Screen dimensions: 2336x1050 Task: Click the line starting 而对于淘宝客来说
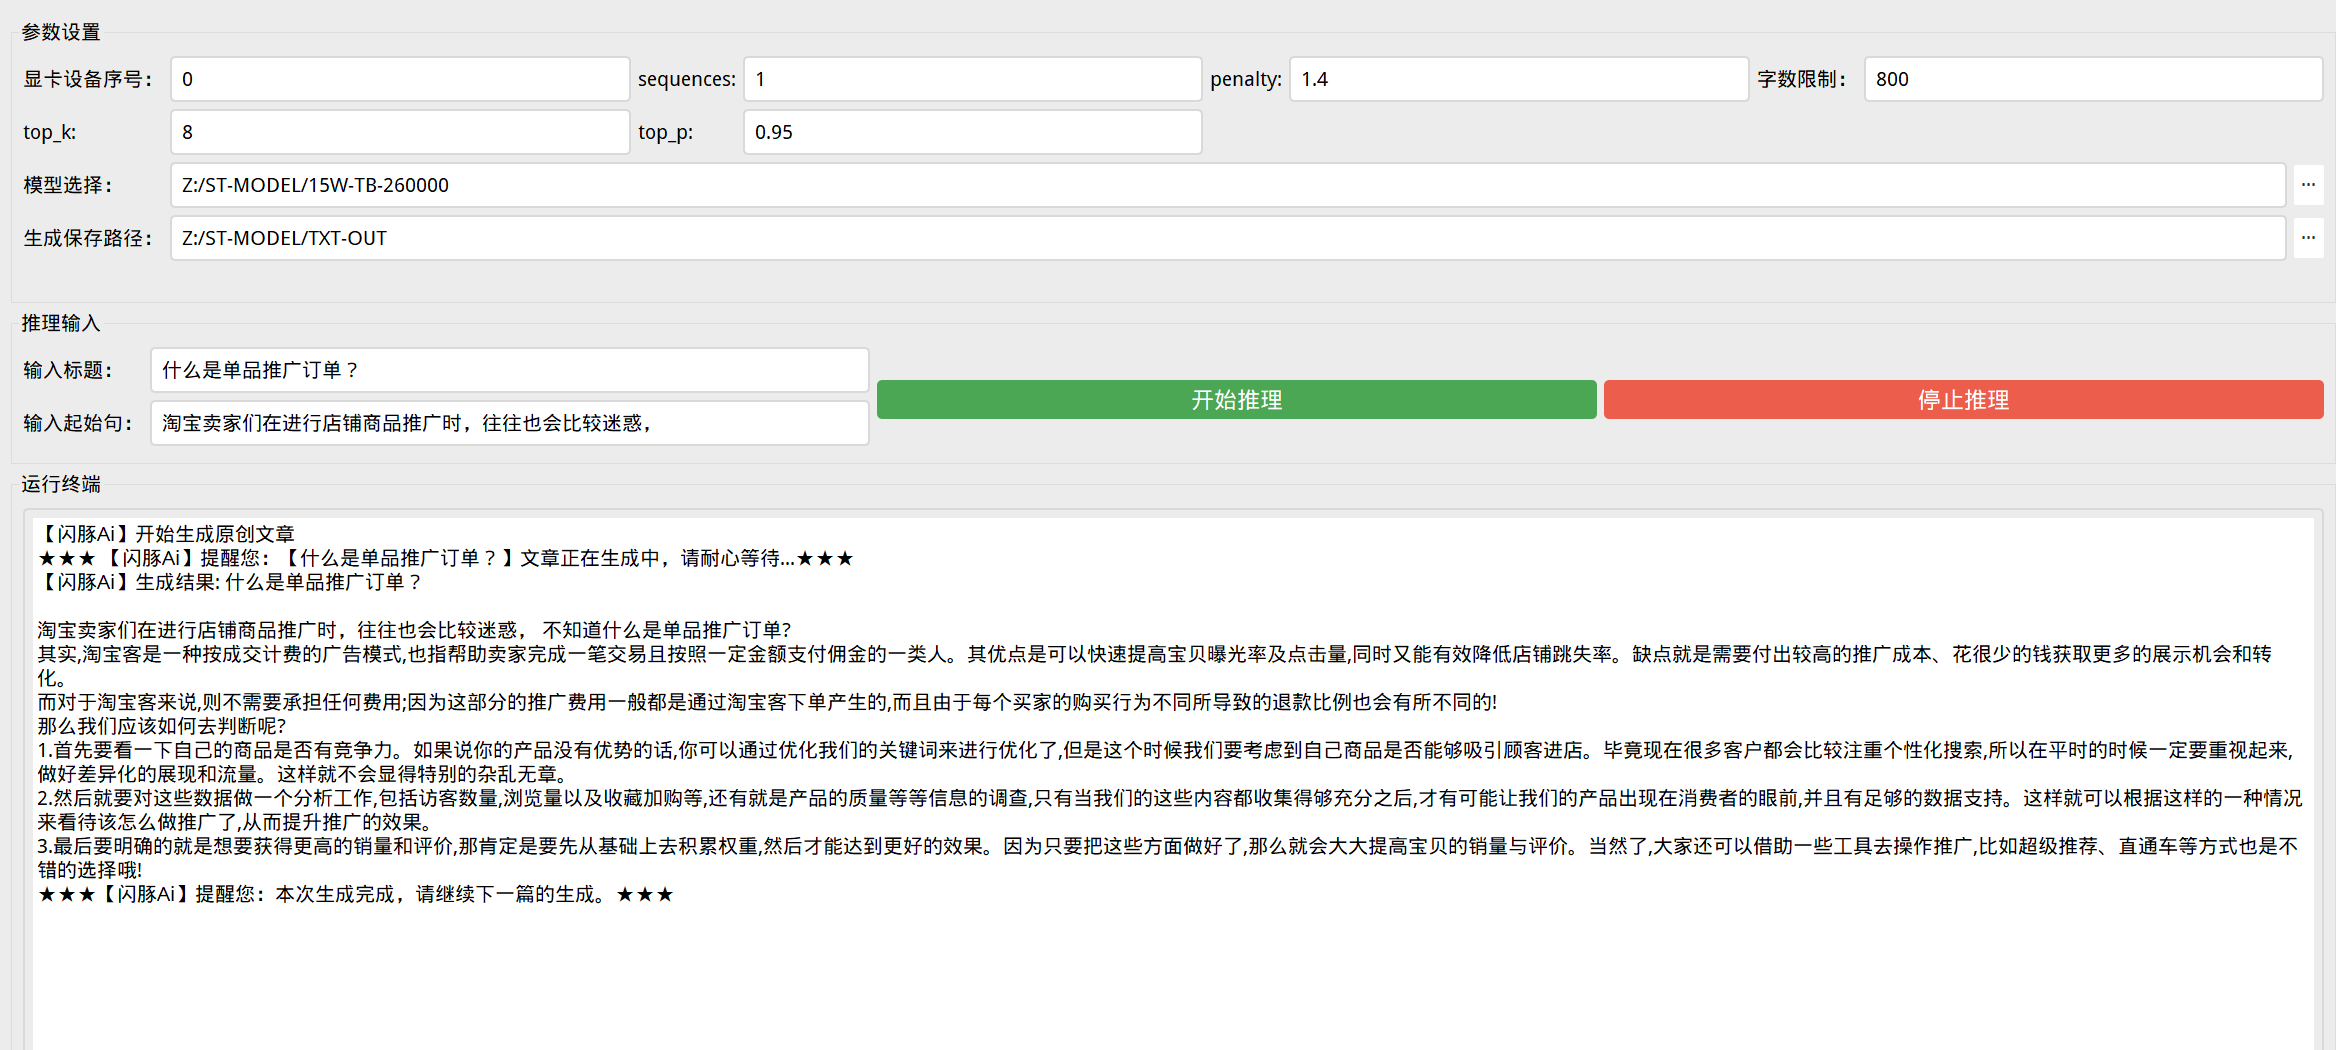pos(767,702)
